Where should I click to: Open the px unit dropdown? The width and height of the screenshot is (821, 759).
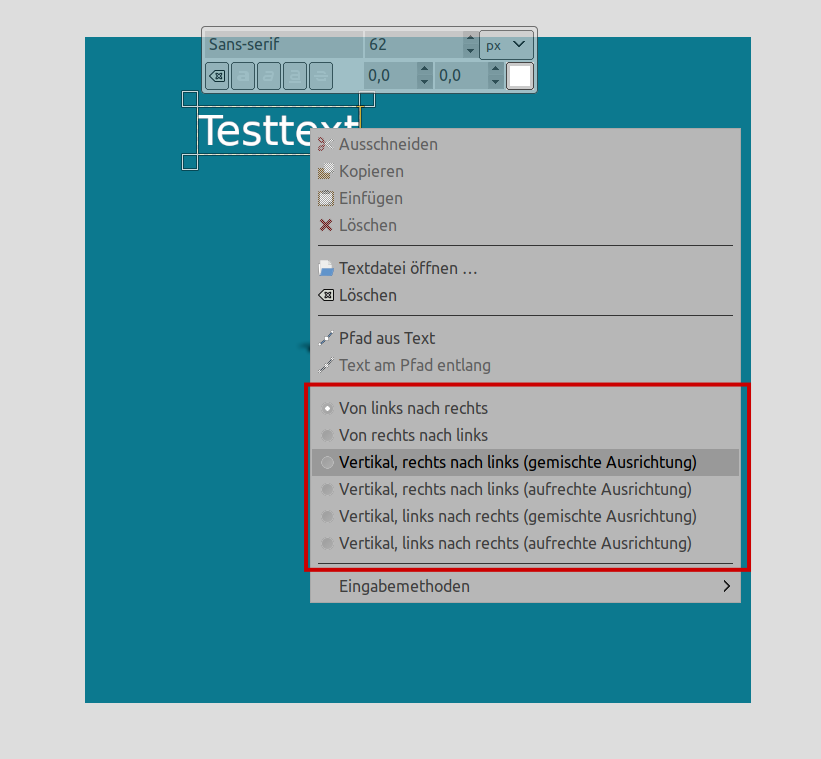tap(506, 45)
